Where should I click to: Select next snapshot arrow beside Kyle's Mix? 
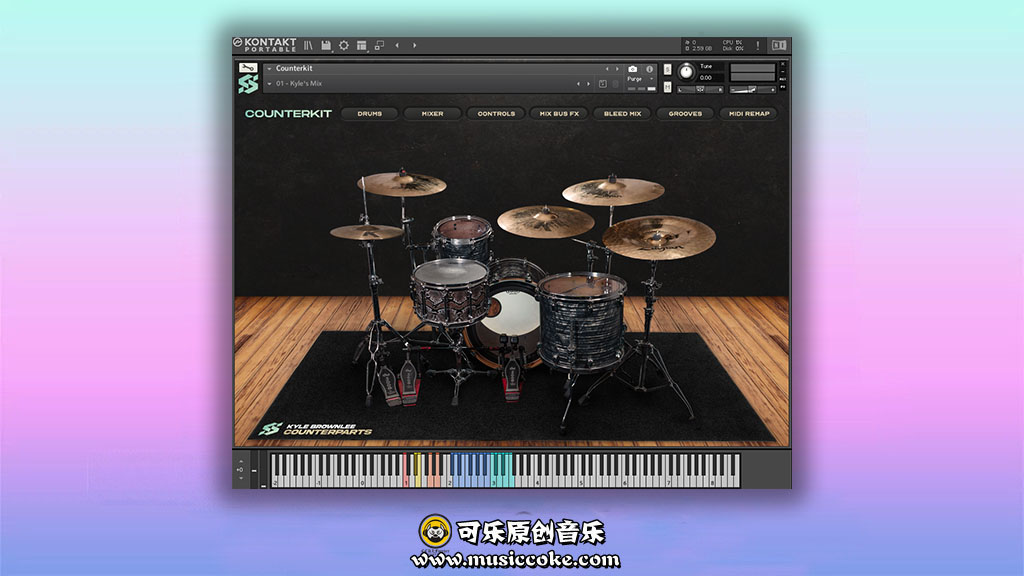click(x=588, y=84)
